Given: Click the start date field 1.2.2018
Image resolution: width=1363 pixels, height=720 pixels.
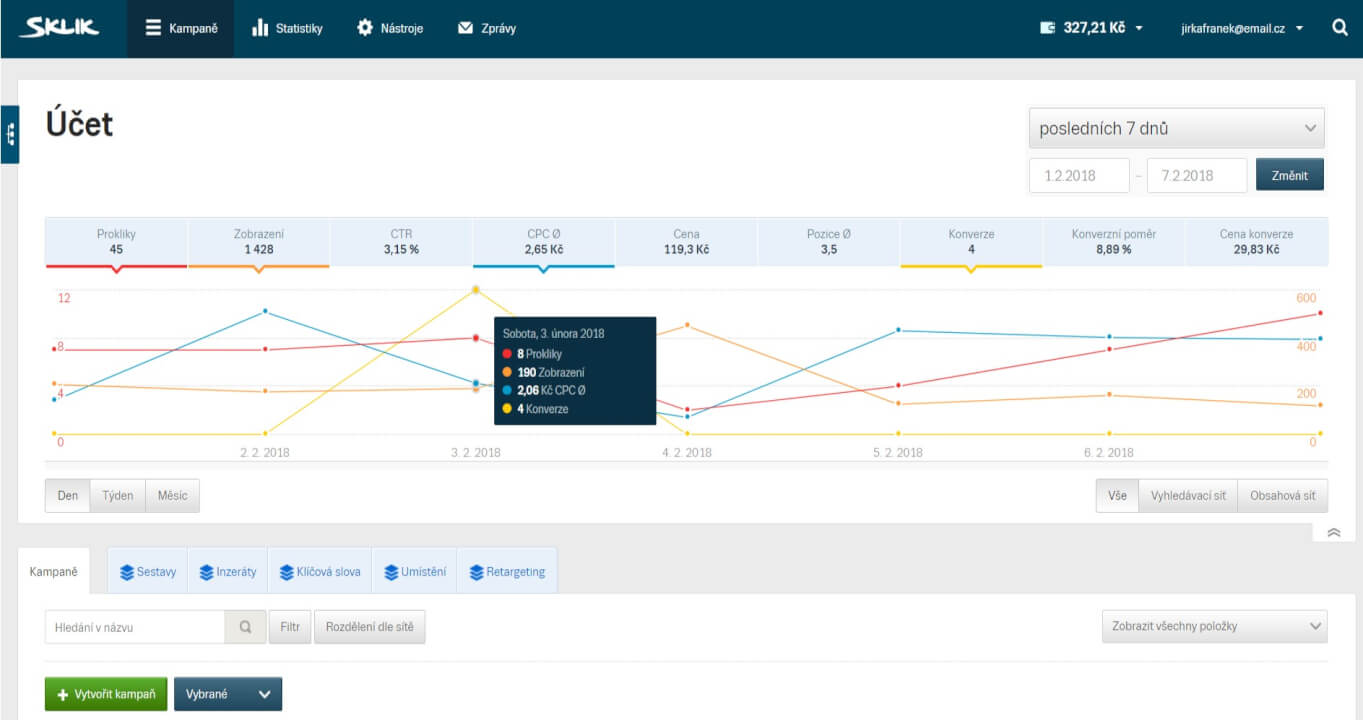Looking at the screenshot, I should (1078, 175).
